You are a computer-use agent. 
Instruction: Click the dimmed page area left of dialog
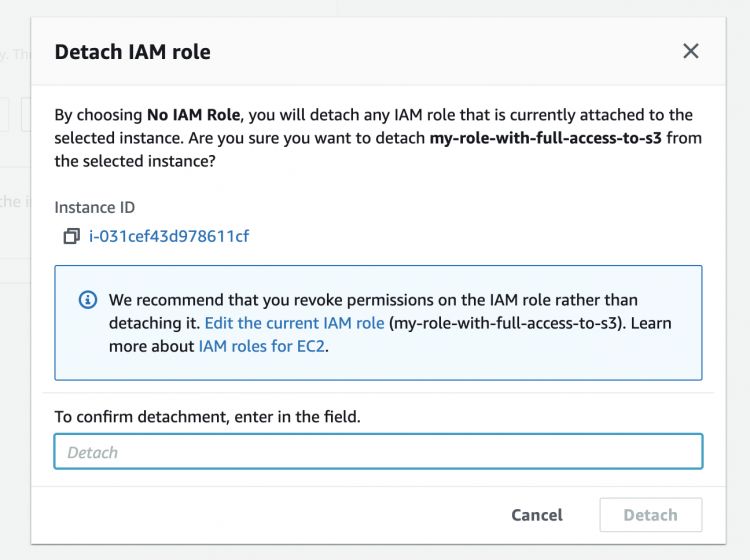(14, 300)
